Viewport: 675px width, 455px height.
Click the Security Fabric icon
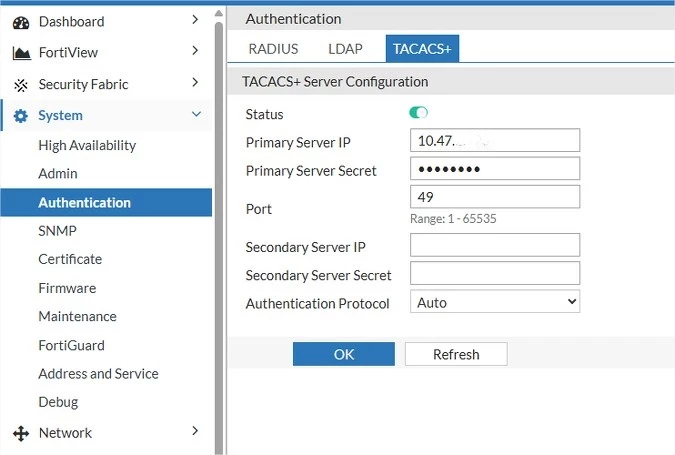tap(21, 85)
